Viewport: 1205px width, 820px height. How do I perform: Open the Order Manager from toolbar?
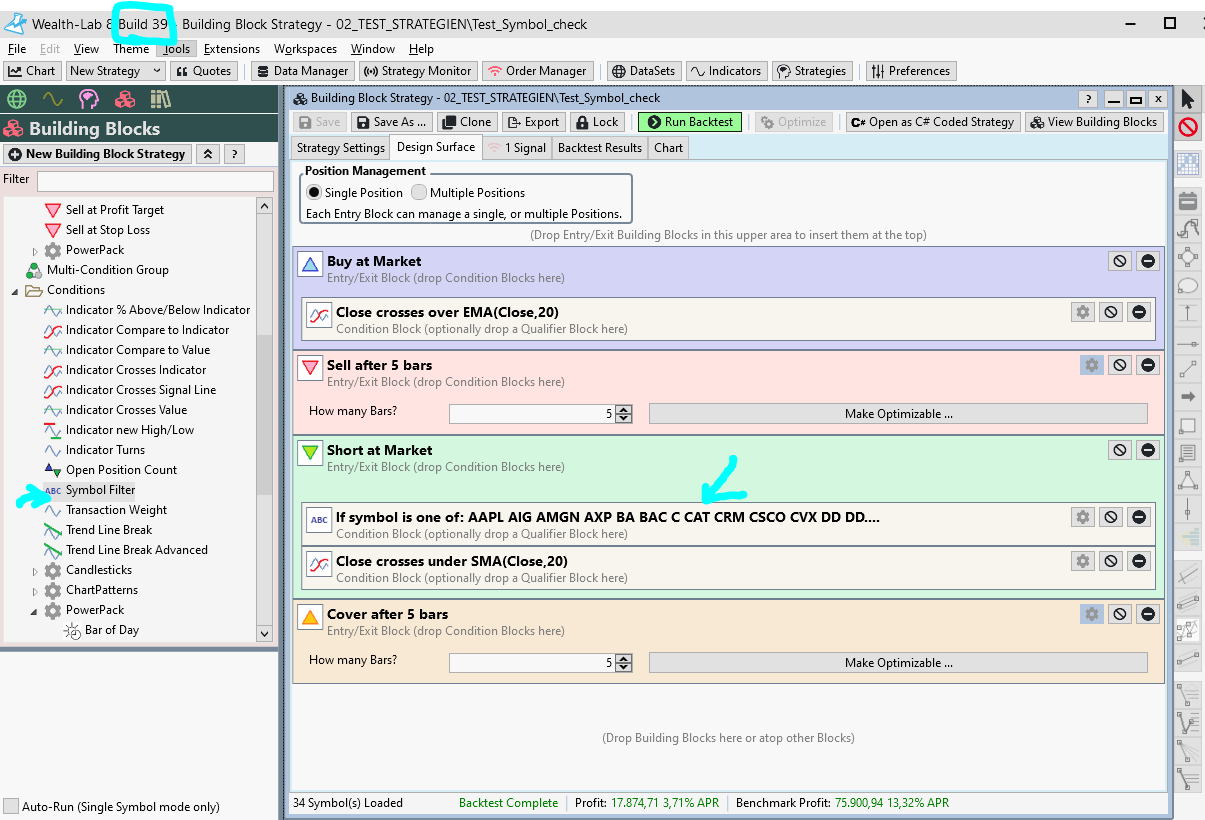(537, 71)
